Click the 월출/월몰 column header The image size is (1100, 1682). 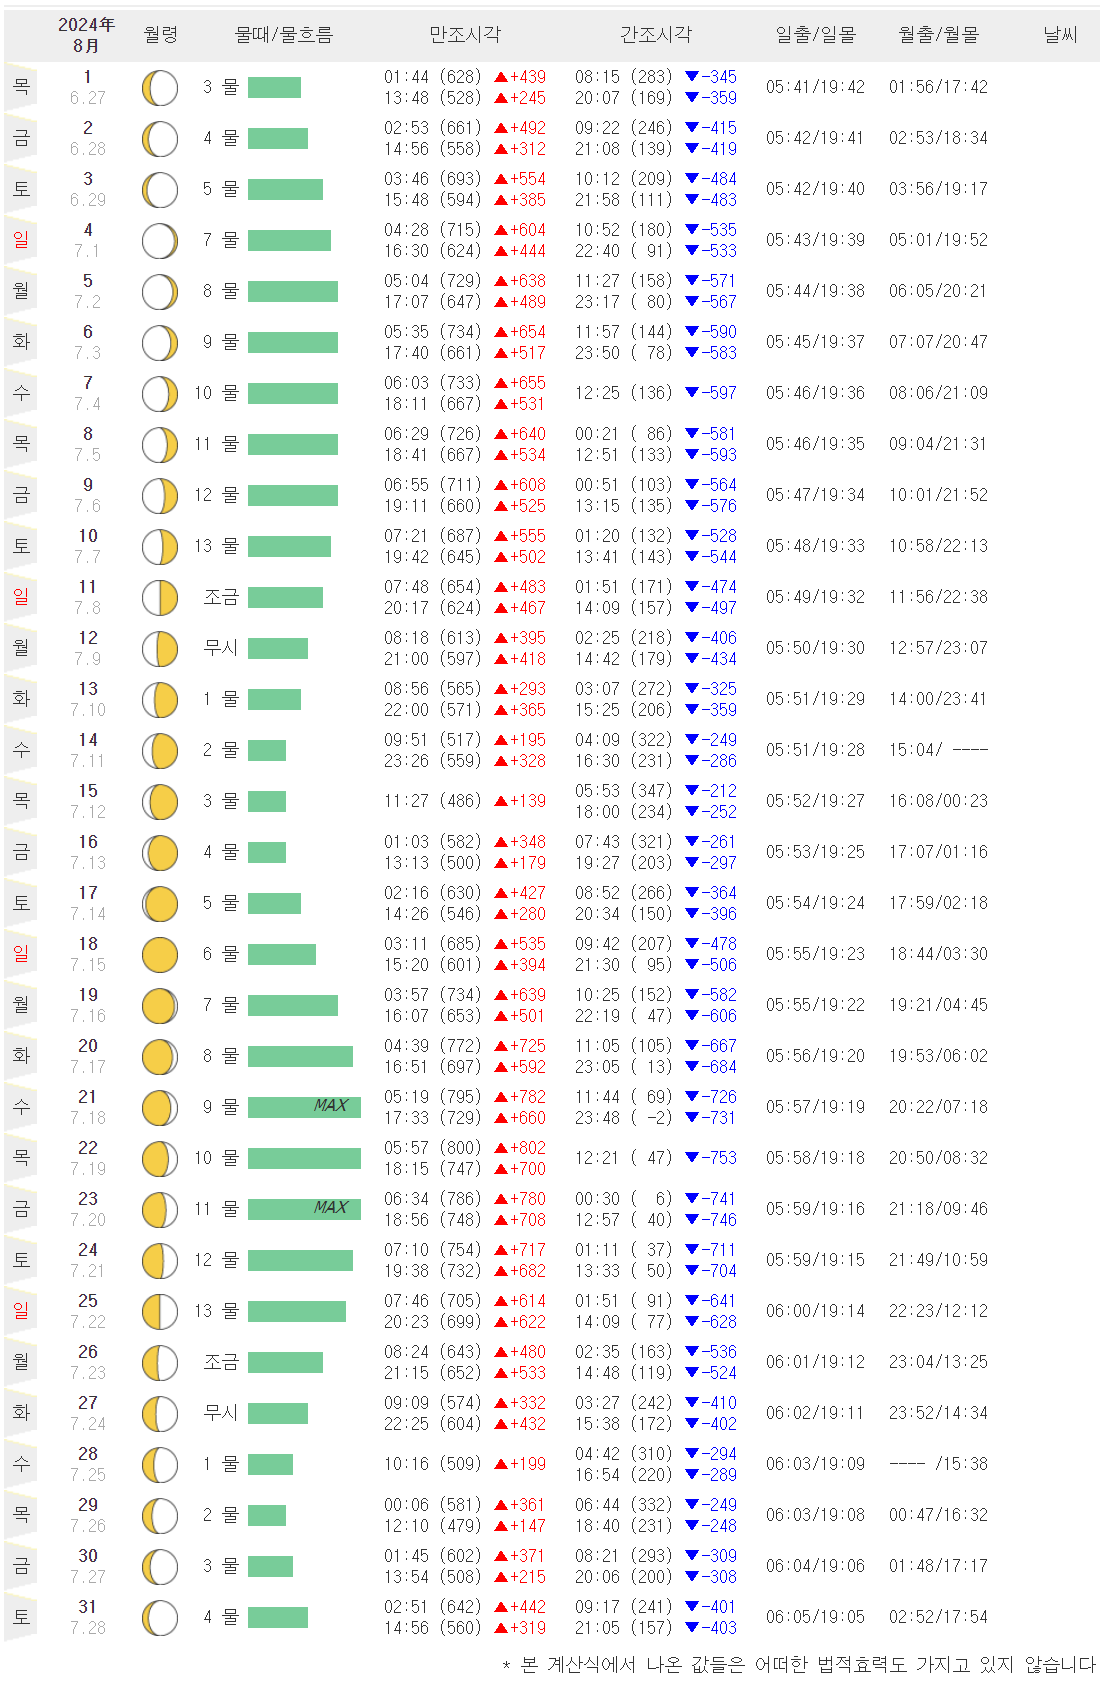pos(938,35)
